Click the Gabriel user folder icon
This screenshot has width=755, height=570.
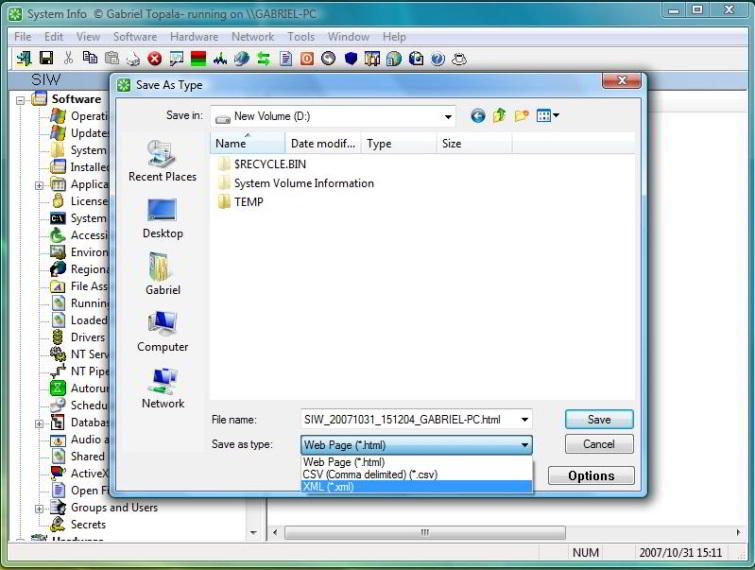pos(162,267)
